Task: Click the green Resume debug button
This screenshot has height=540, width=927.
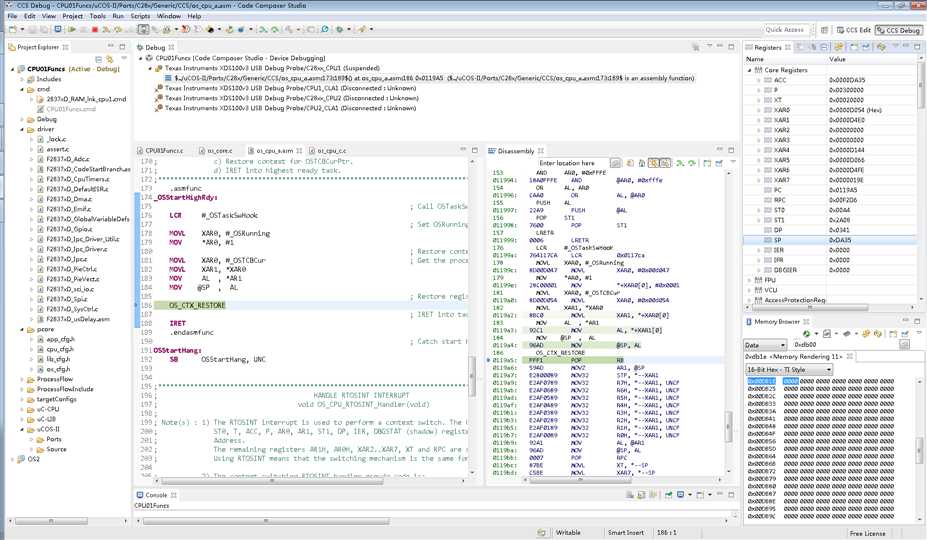Action: [x=72, y=29]
